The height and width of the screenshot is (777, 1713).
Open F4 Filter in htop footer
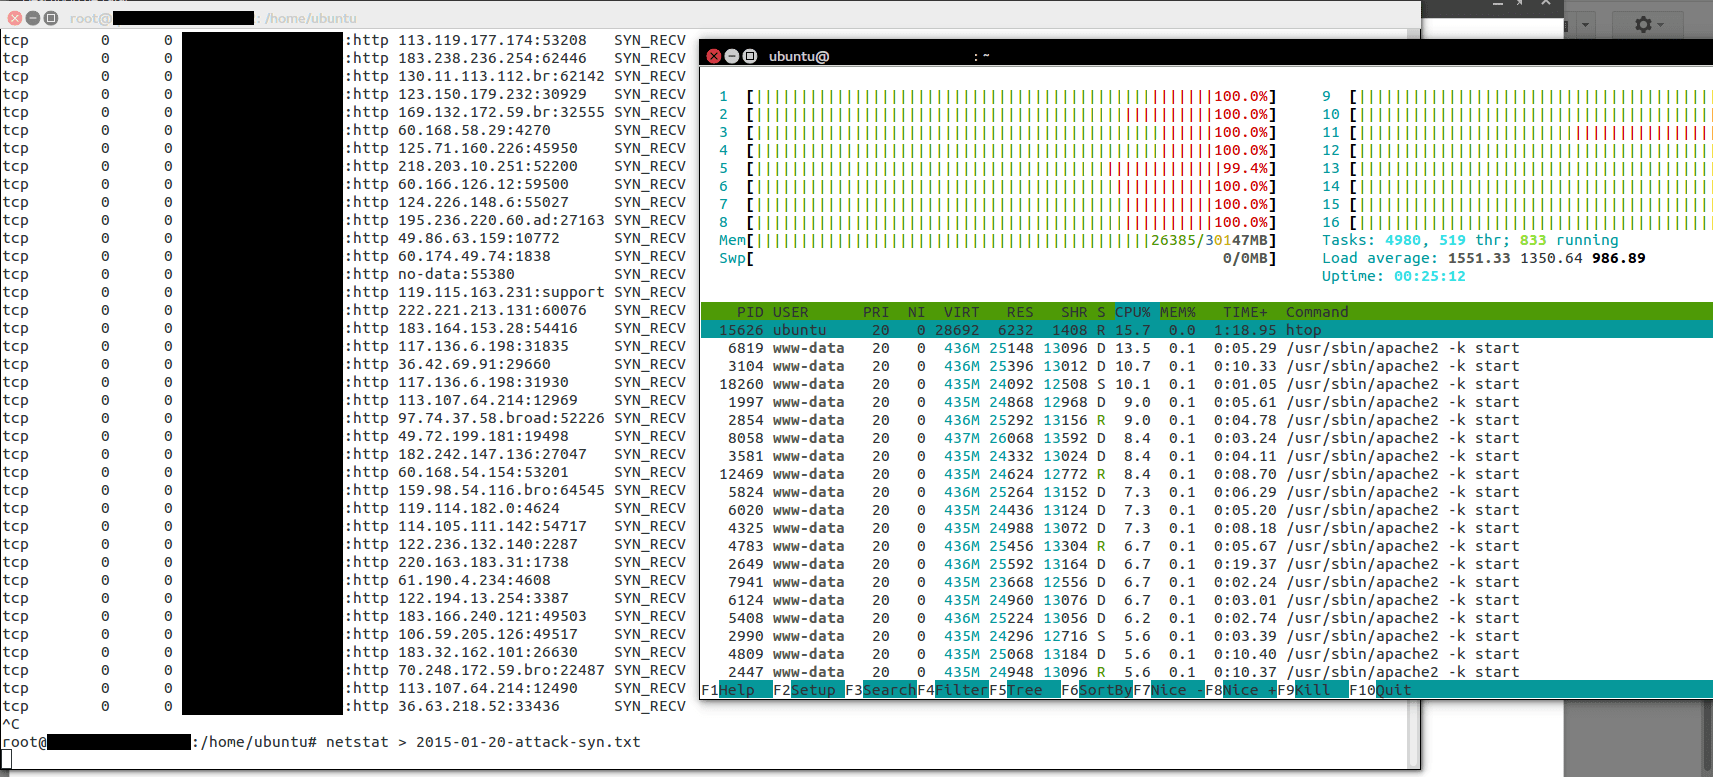(x=960, y=690)
